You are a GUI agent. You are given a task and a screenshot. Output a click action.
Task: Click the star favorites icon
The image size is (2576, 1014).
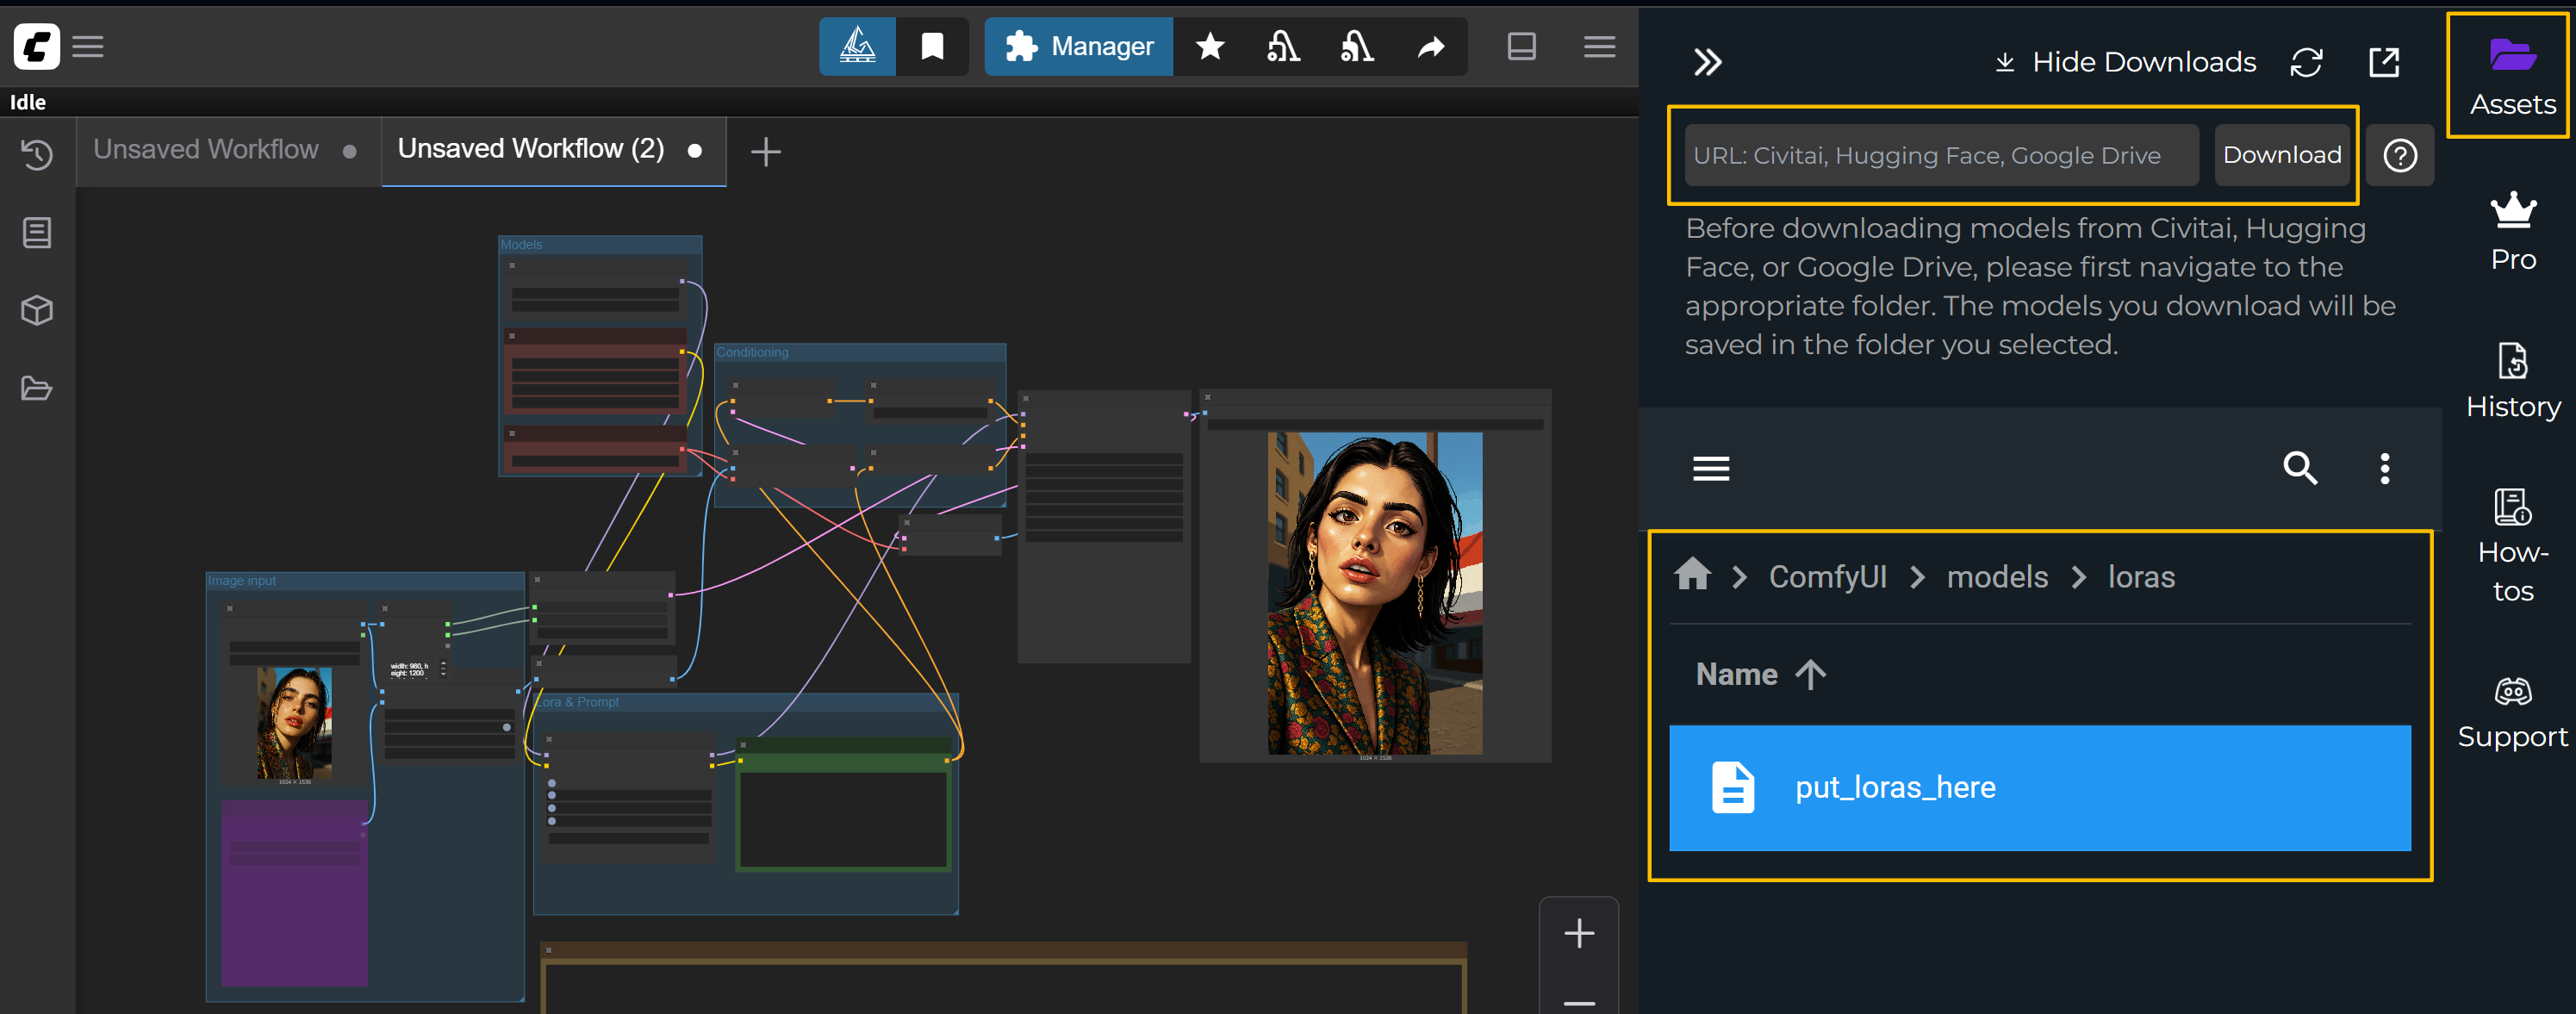click(x=1210, y=46)
